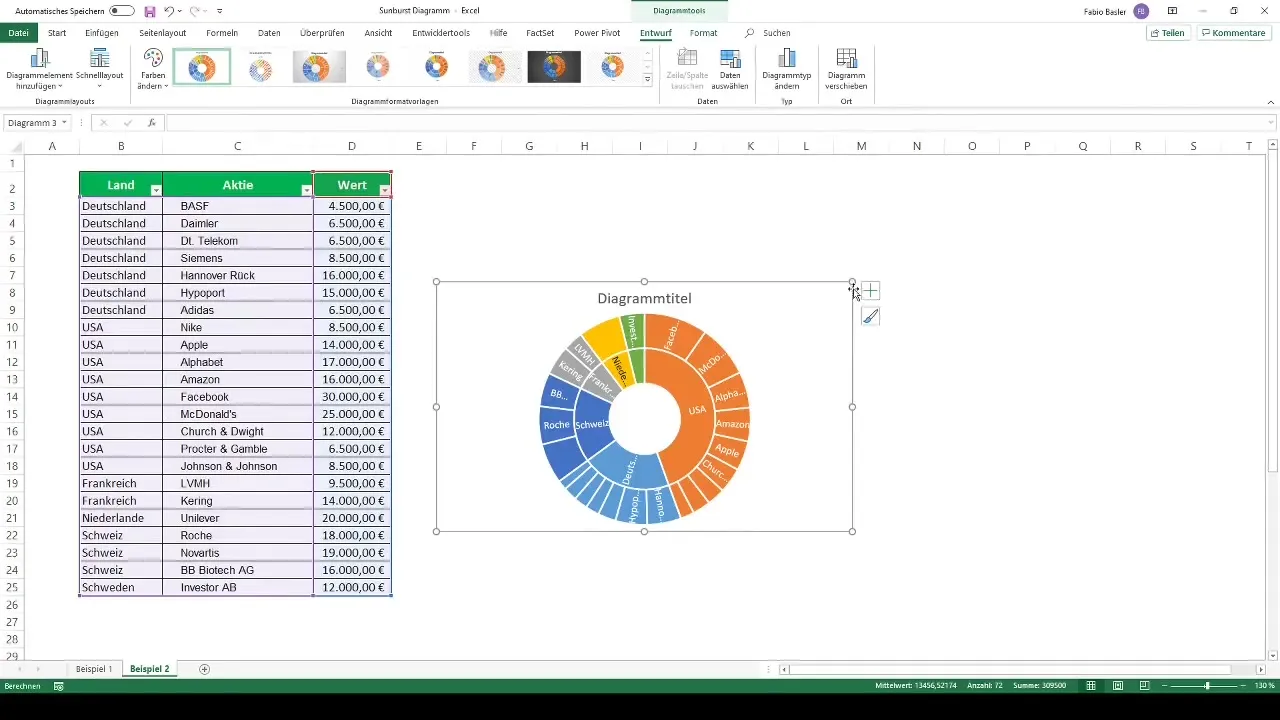Click the formula bar confirm checkmark

[127, 123]
